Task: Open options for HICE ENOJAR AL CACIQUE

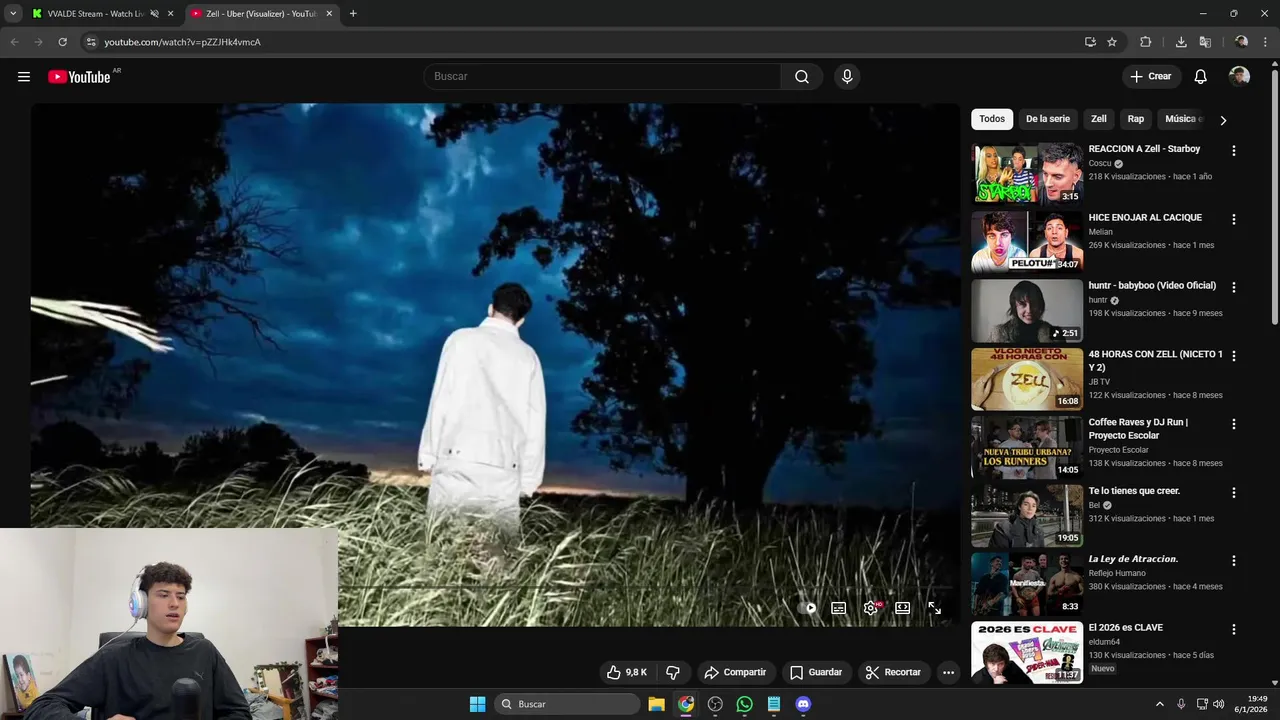Action: (x=1233, y=219)
